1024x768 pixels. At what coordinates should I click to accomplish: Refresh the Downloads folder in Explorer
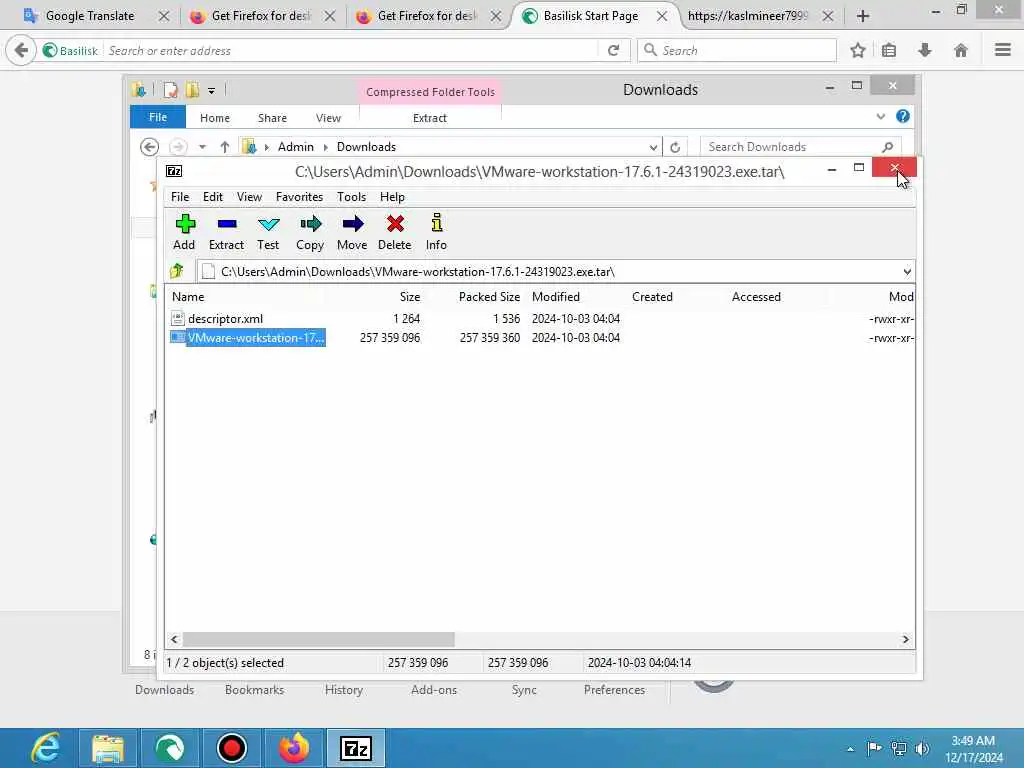click(675, 147)
